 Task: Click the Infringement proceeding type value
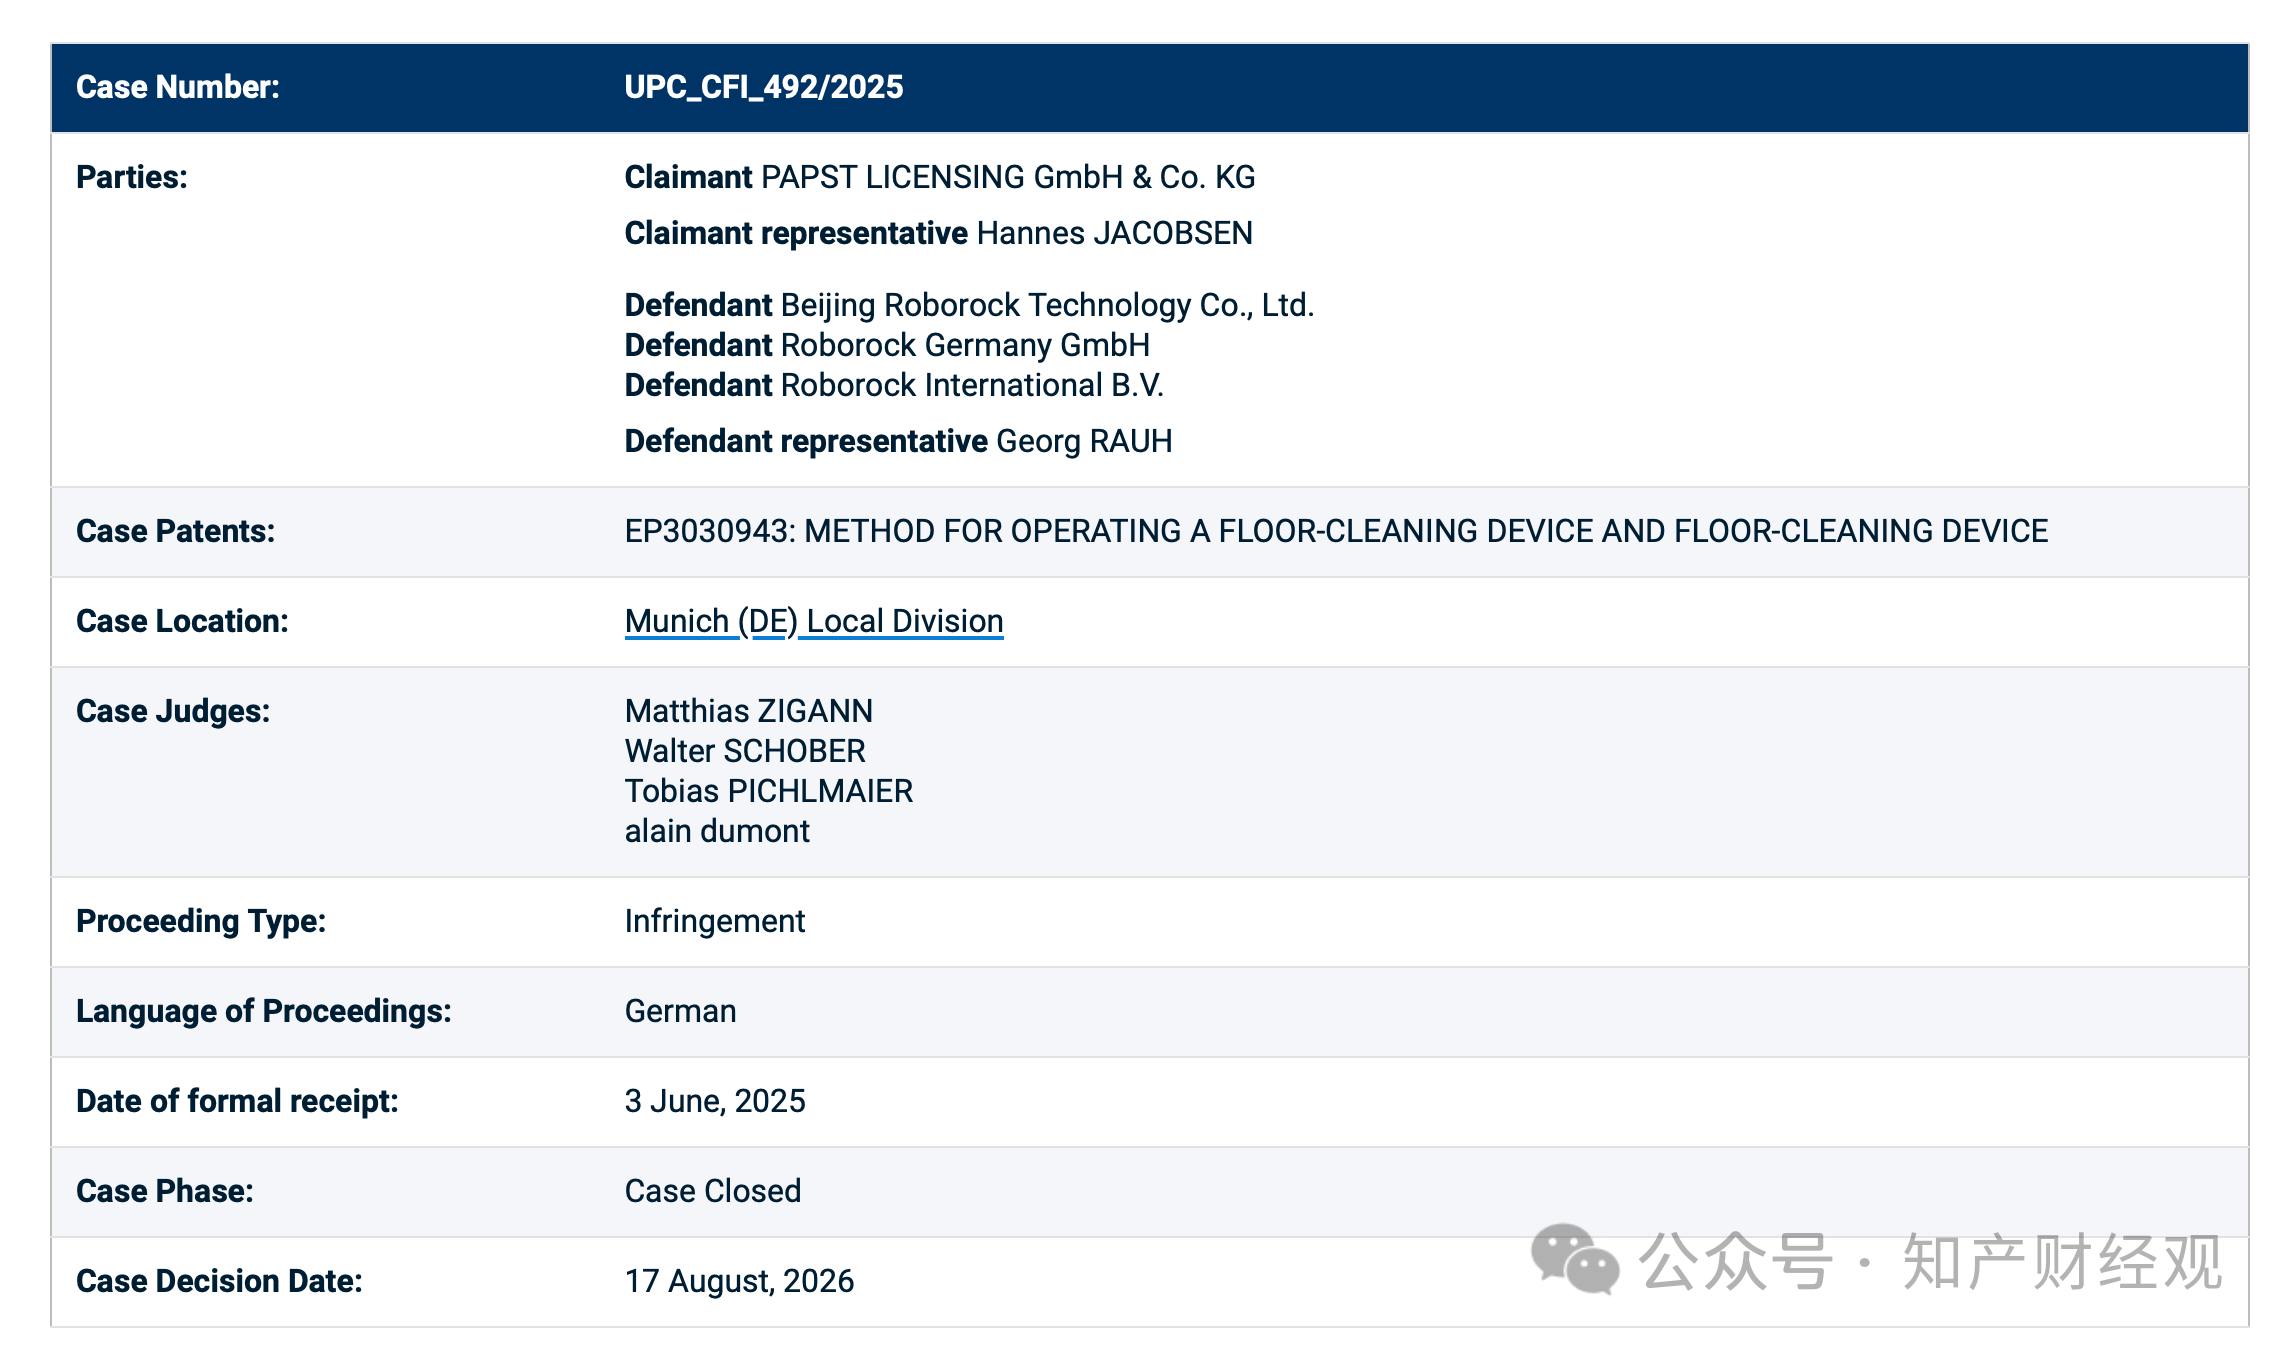[x=715, y=921]
